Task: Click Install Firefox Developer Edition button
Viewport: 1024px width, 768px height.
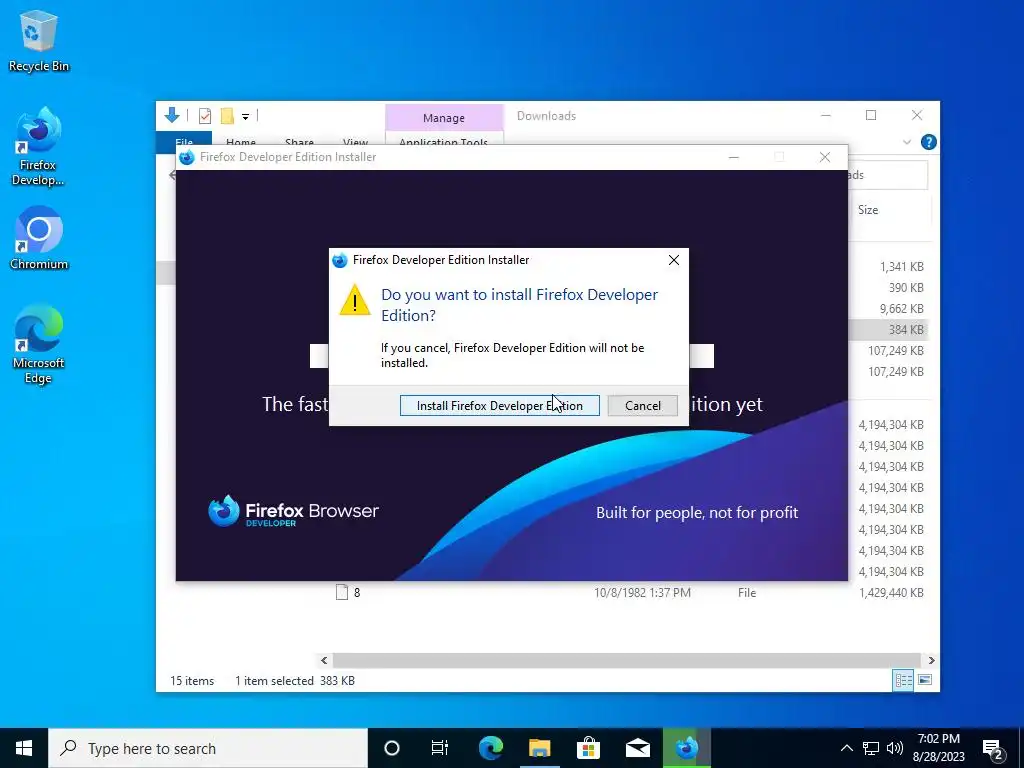Action: 500,406
